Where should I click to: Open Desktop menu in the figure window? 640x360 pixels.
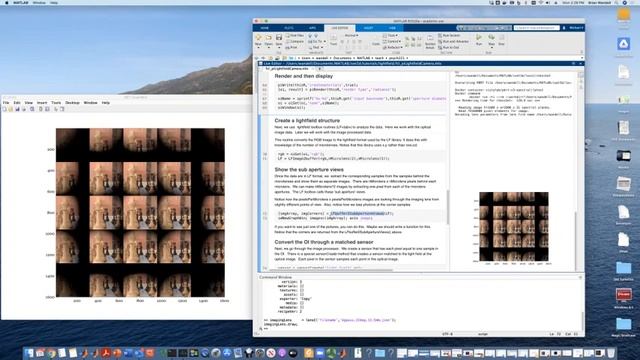click(x=72, y=103)
